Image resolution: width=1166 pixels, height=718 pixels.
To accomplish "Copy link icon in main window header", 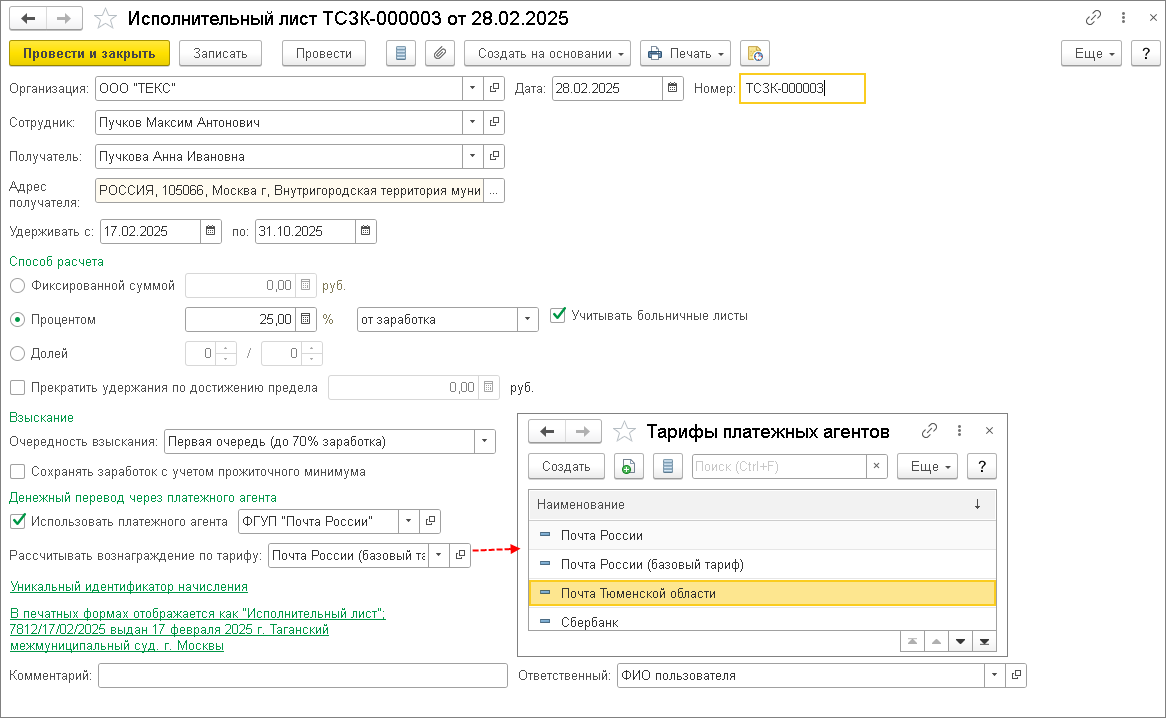I will click(1093, 18).
